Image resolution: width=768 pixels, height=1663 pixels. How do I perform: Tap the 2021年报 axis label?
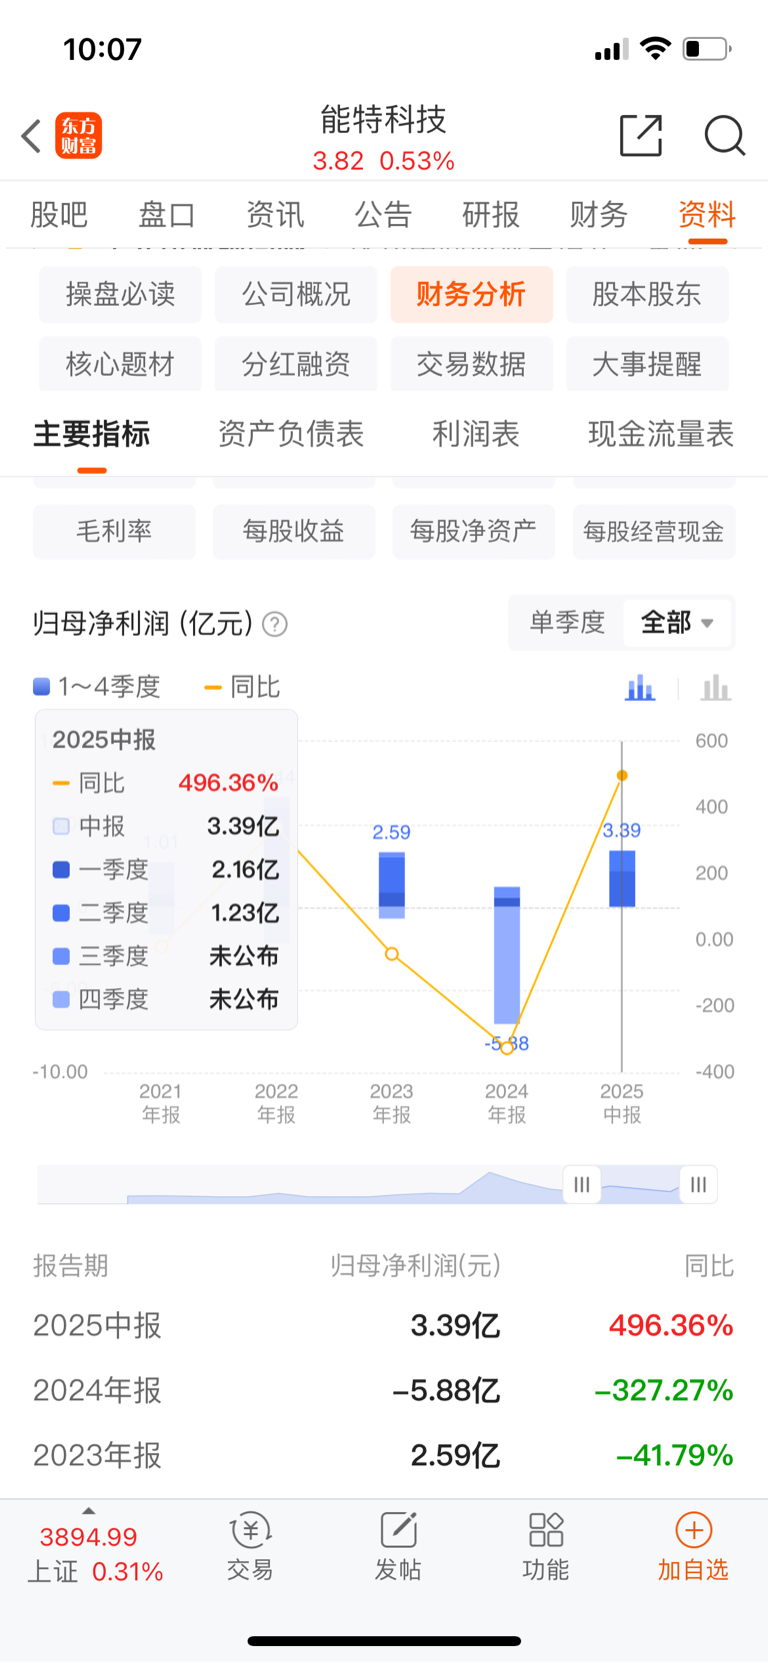pos(161,1103)
